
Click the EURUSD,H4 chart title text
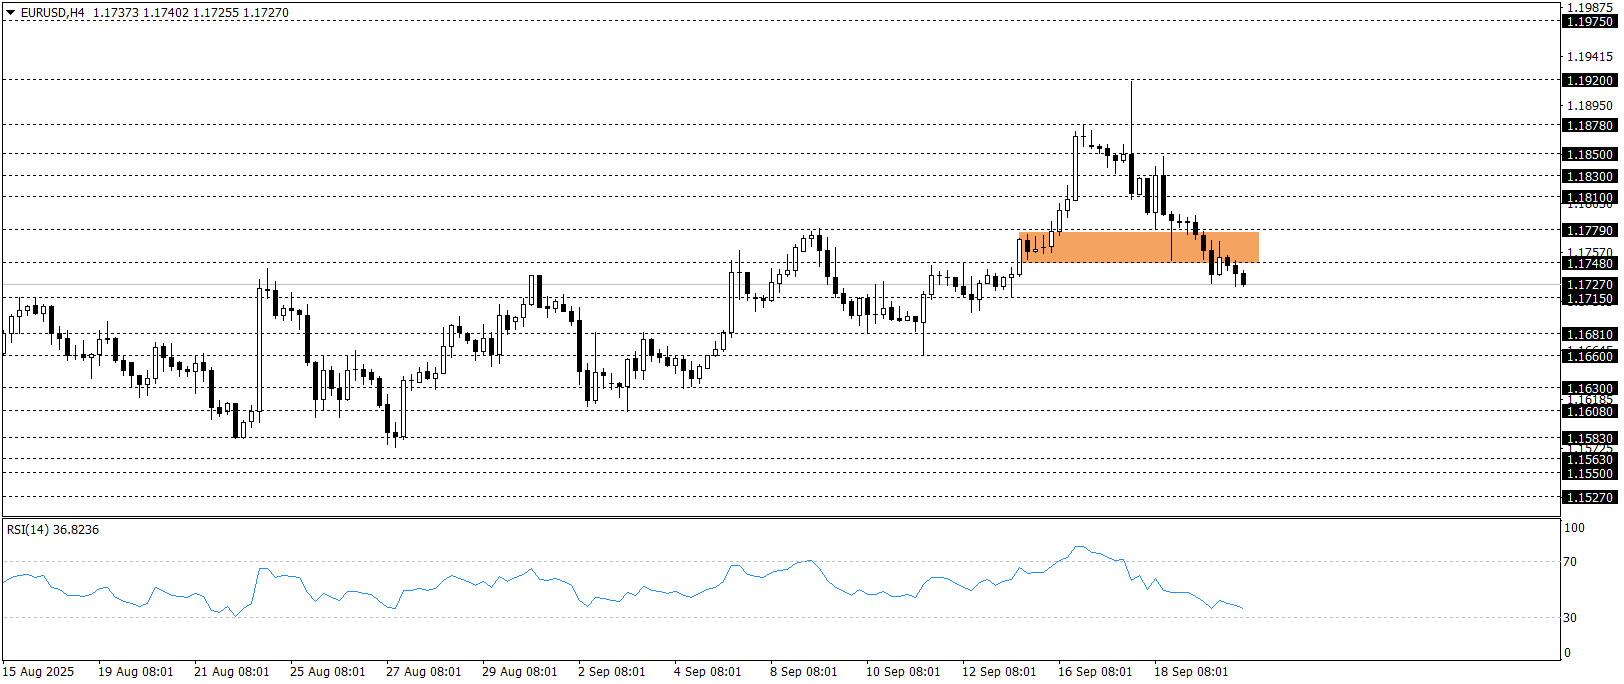click(x=53, y=13)
